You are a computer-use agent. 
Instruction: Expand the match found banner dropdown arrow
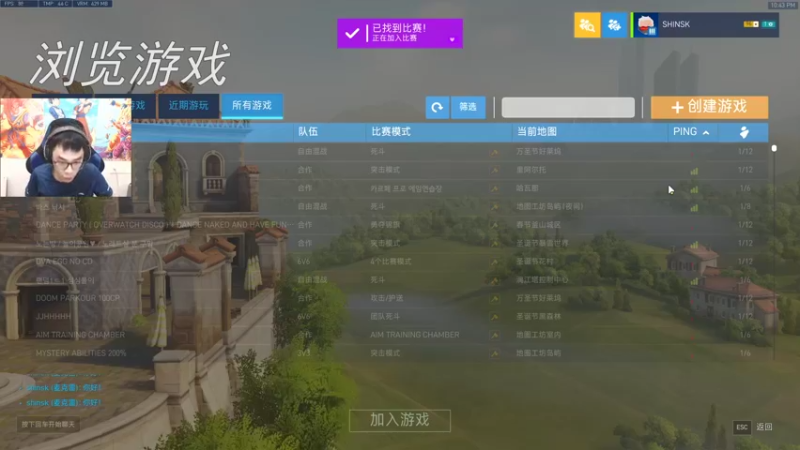click(x=452, y=39)
